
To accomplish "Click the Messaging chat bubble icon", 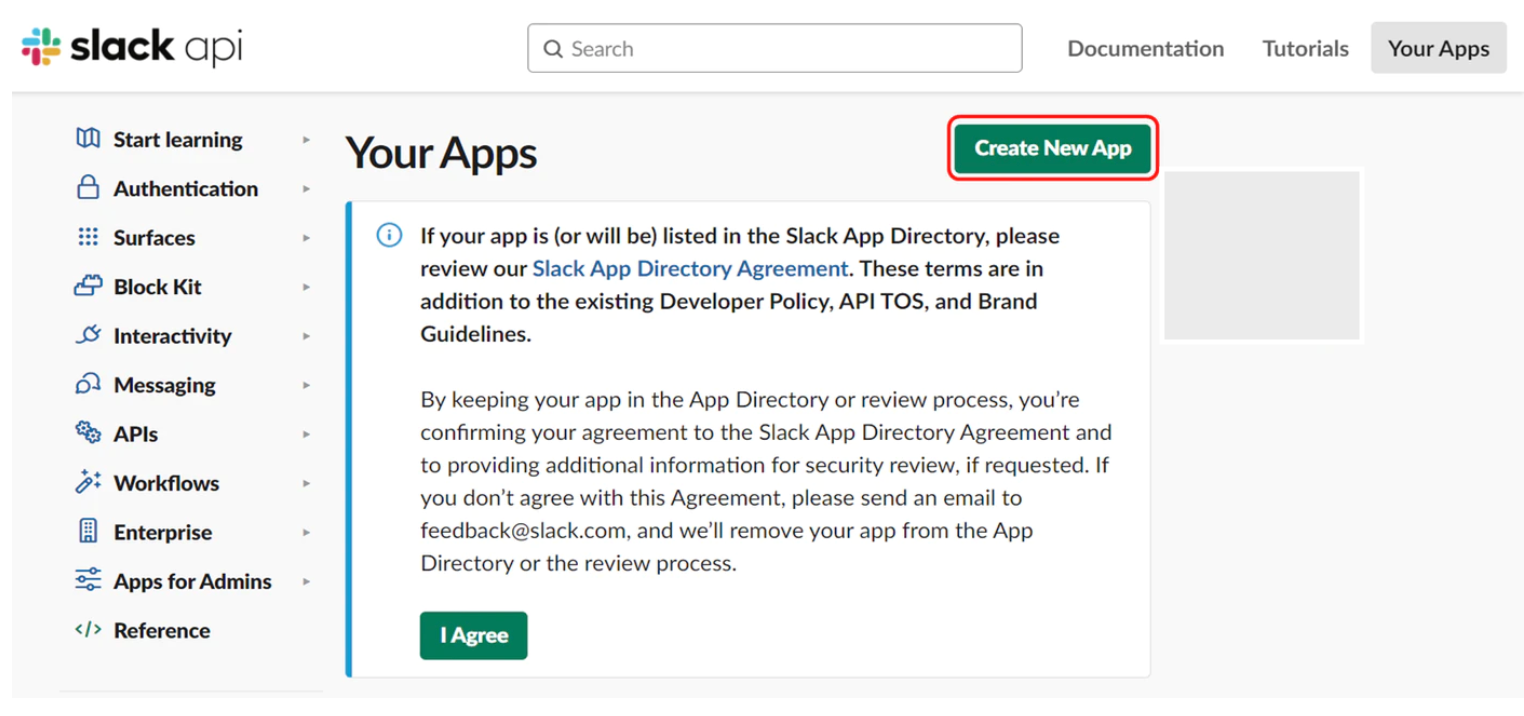I will [88, 384].
